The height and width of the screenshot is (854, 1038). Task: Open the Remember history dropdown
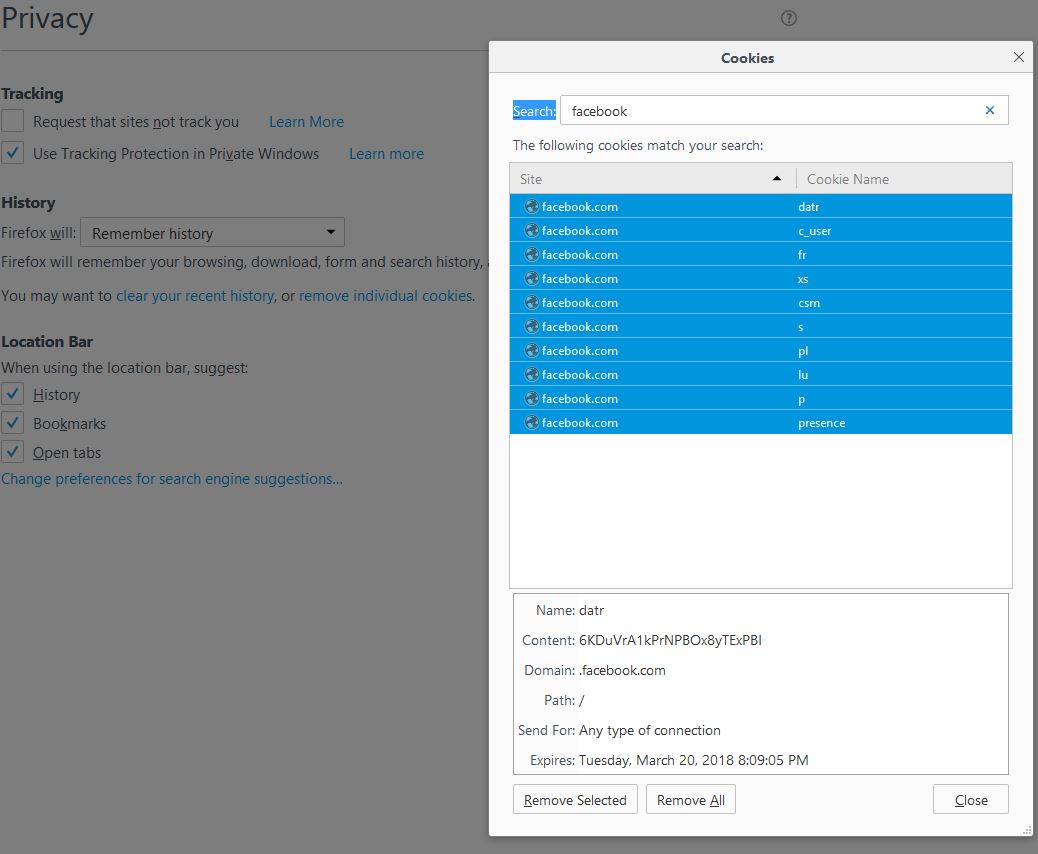coord(212,232)
